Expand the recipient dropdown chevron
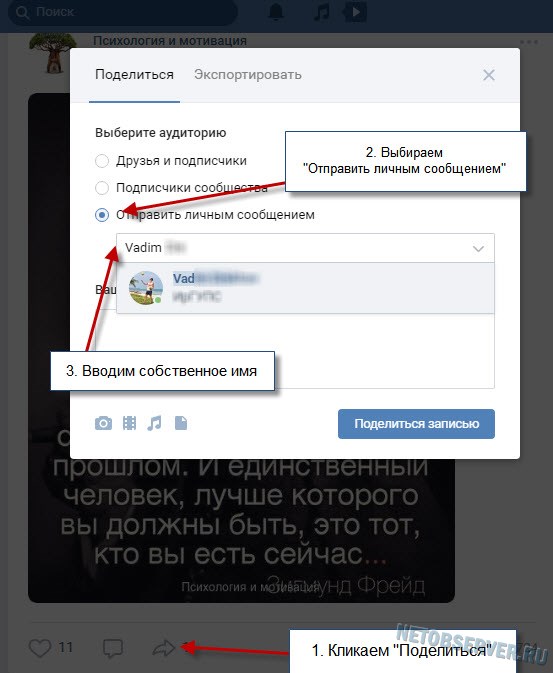 (x=478, y=249)
